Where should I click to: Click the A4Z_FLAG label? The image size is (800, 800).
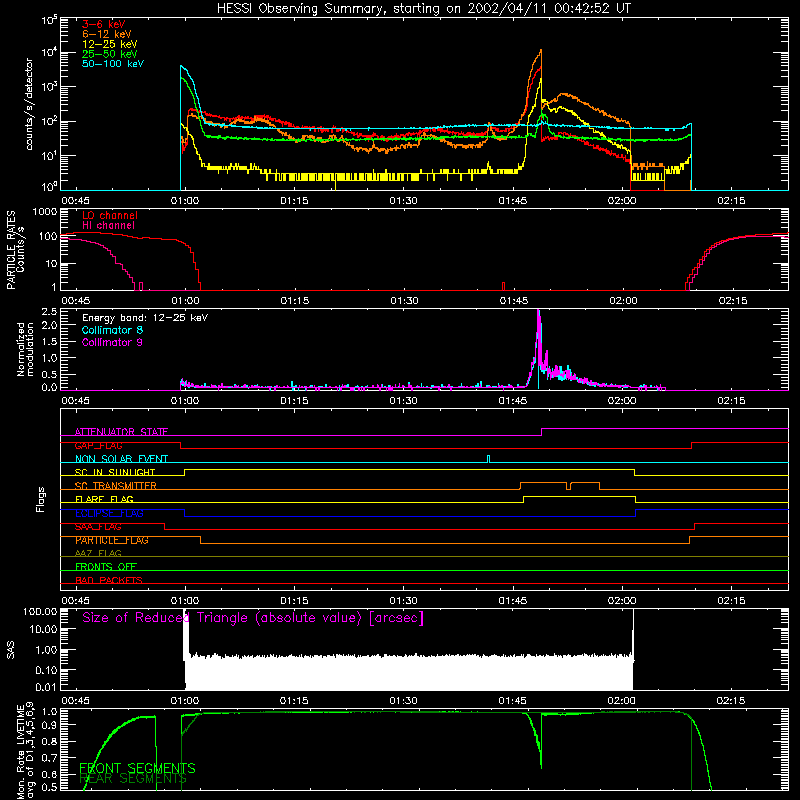pos(98,553)
